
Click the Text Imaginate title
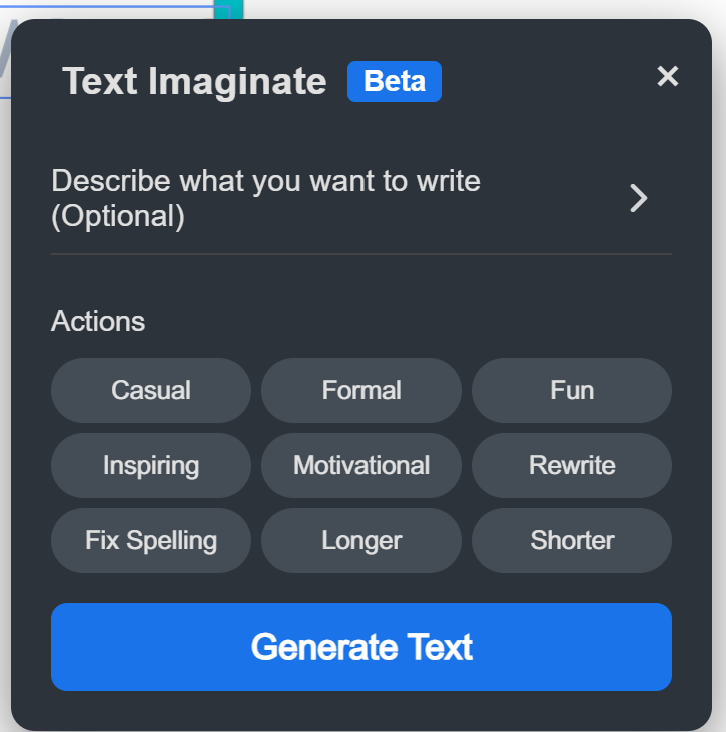pos(194,81)
